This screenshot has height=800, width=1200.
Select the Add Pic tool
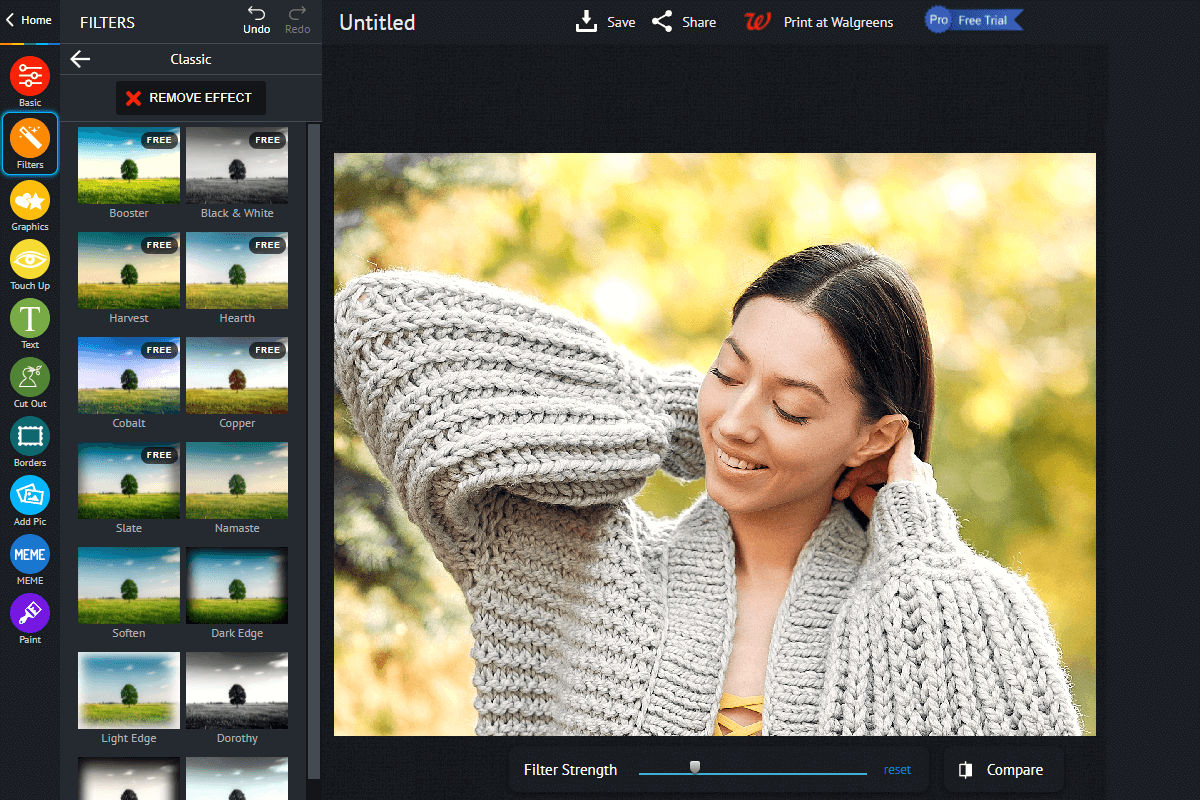pos(29,497)
